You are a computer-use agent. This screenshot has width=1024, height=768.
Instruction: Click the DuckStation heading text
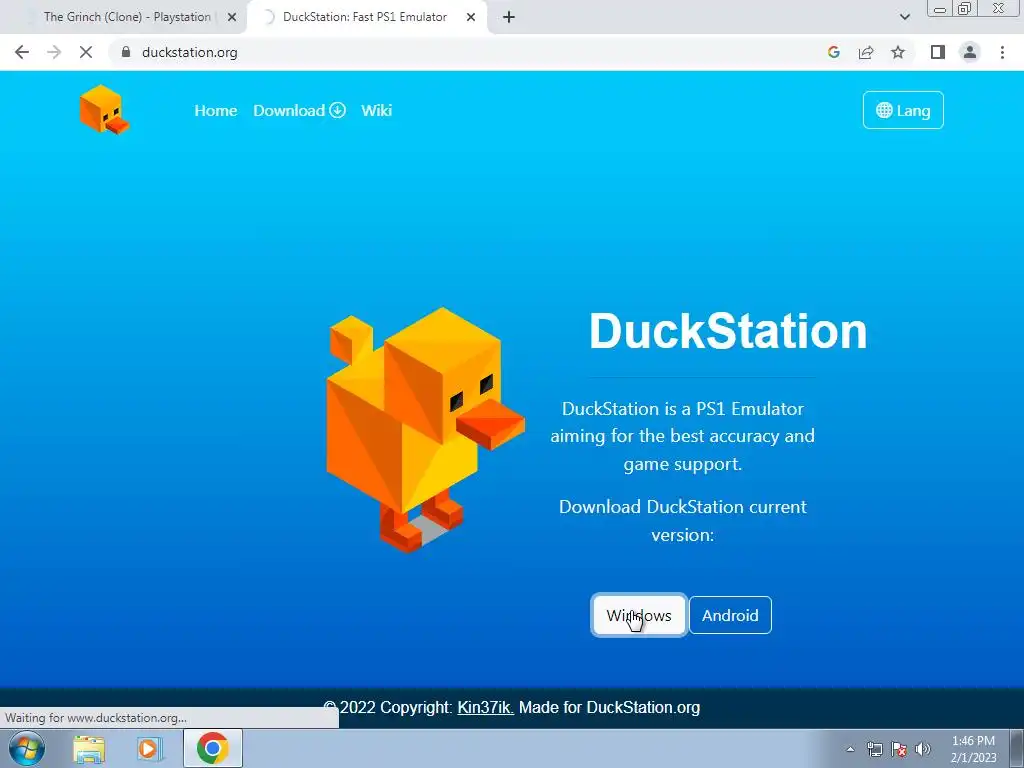pyautogui.click(x=728, y=331)
